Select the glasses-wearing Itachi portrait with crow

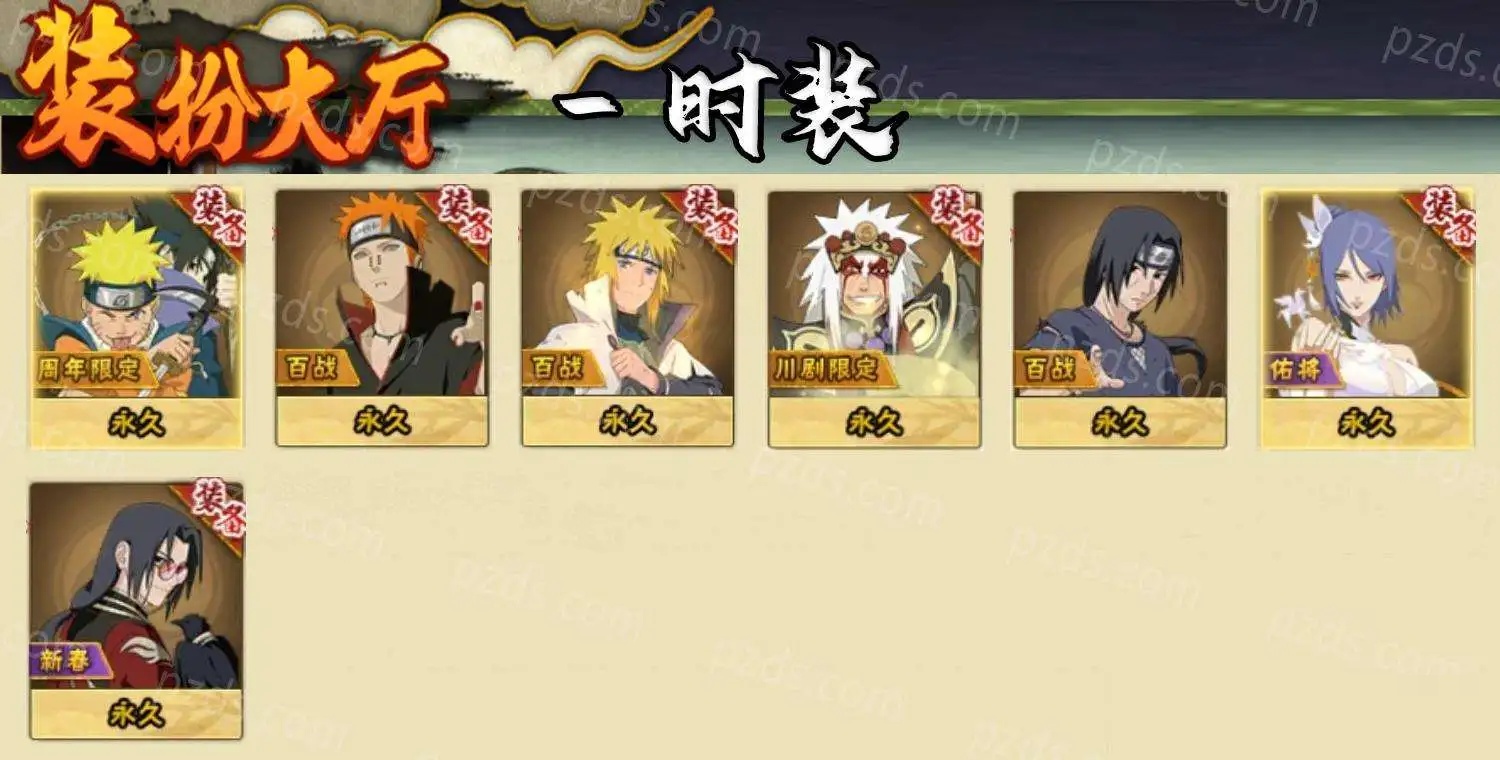136,586
